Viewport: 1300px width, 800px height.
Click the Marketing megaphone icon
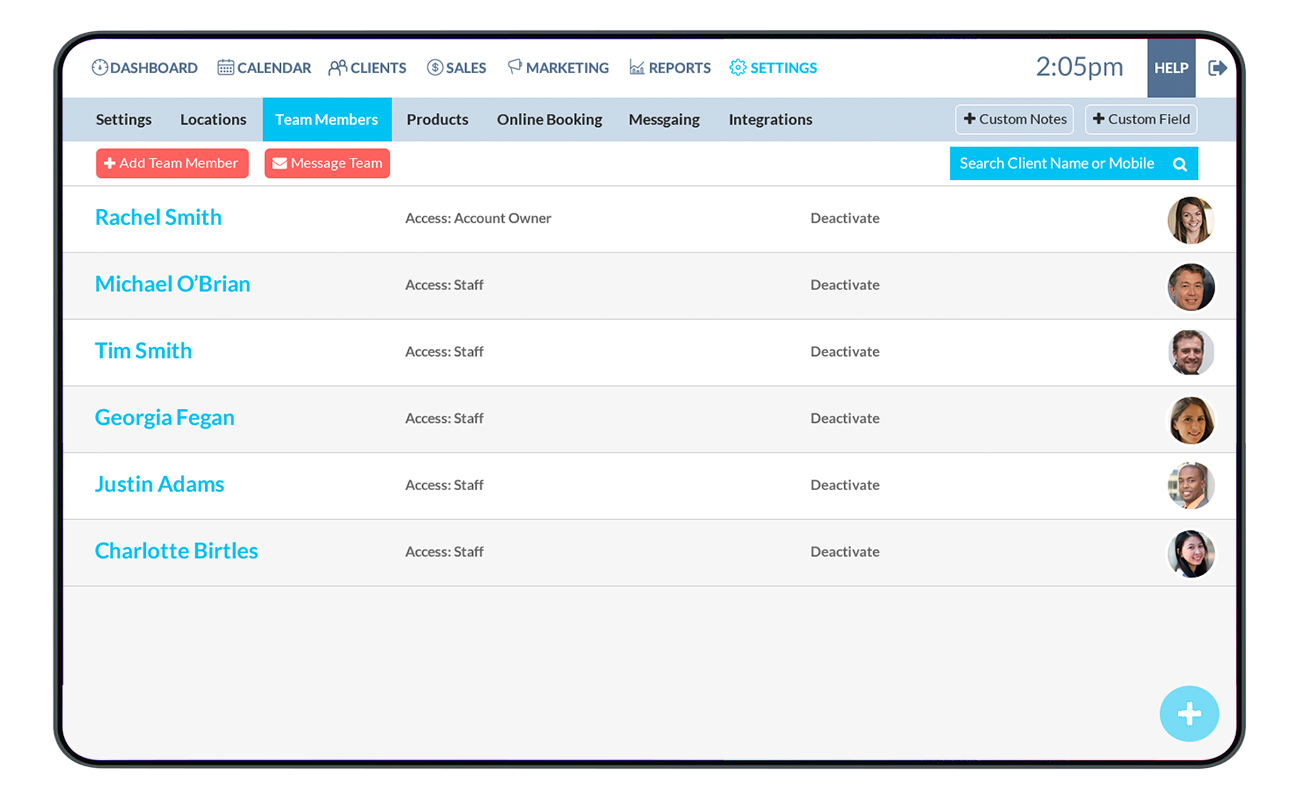(x=513, y=67)
